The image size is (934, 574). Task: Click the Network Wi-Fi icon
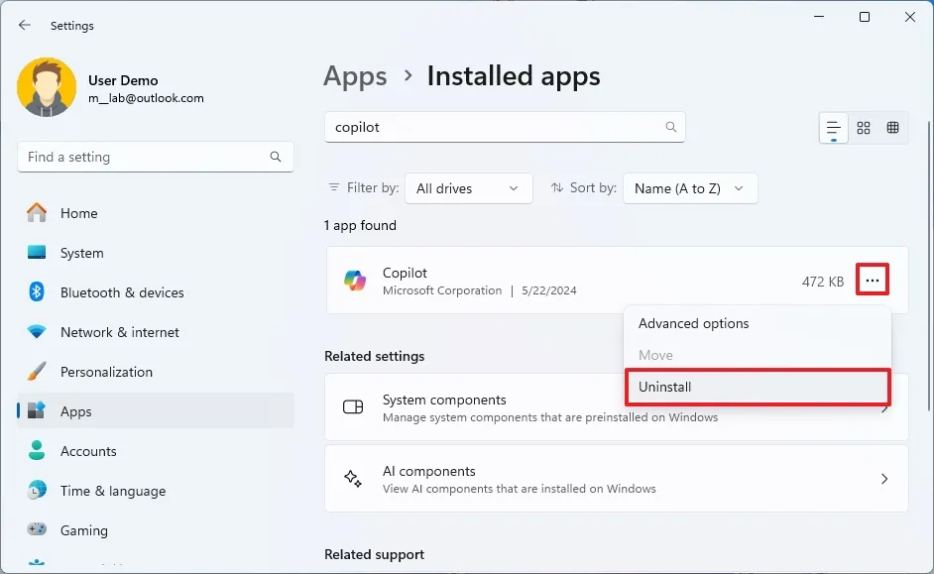pos(37,332)
